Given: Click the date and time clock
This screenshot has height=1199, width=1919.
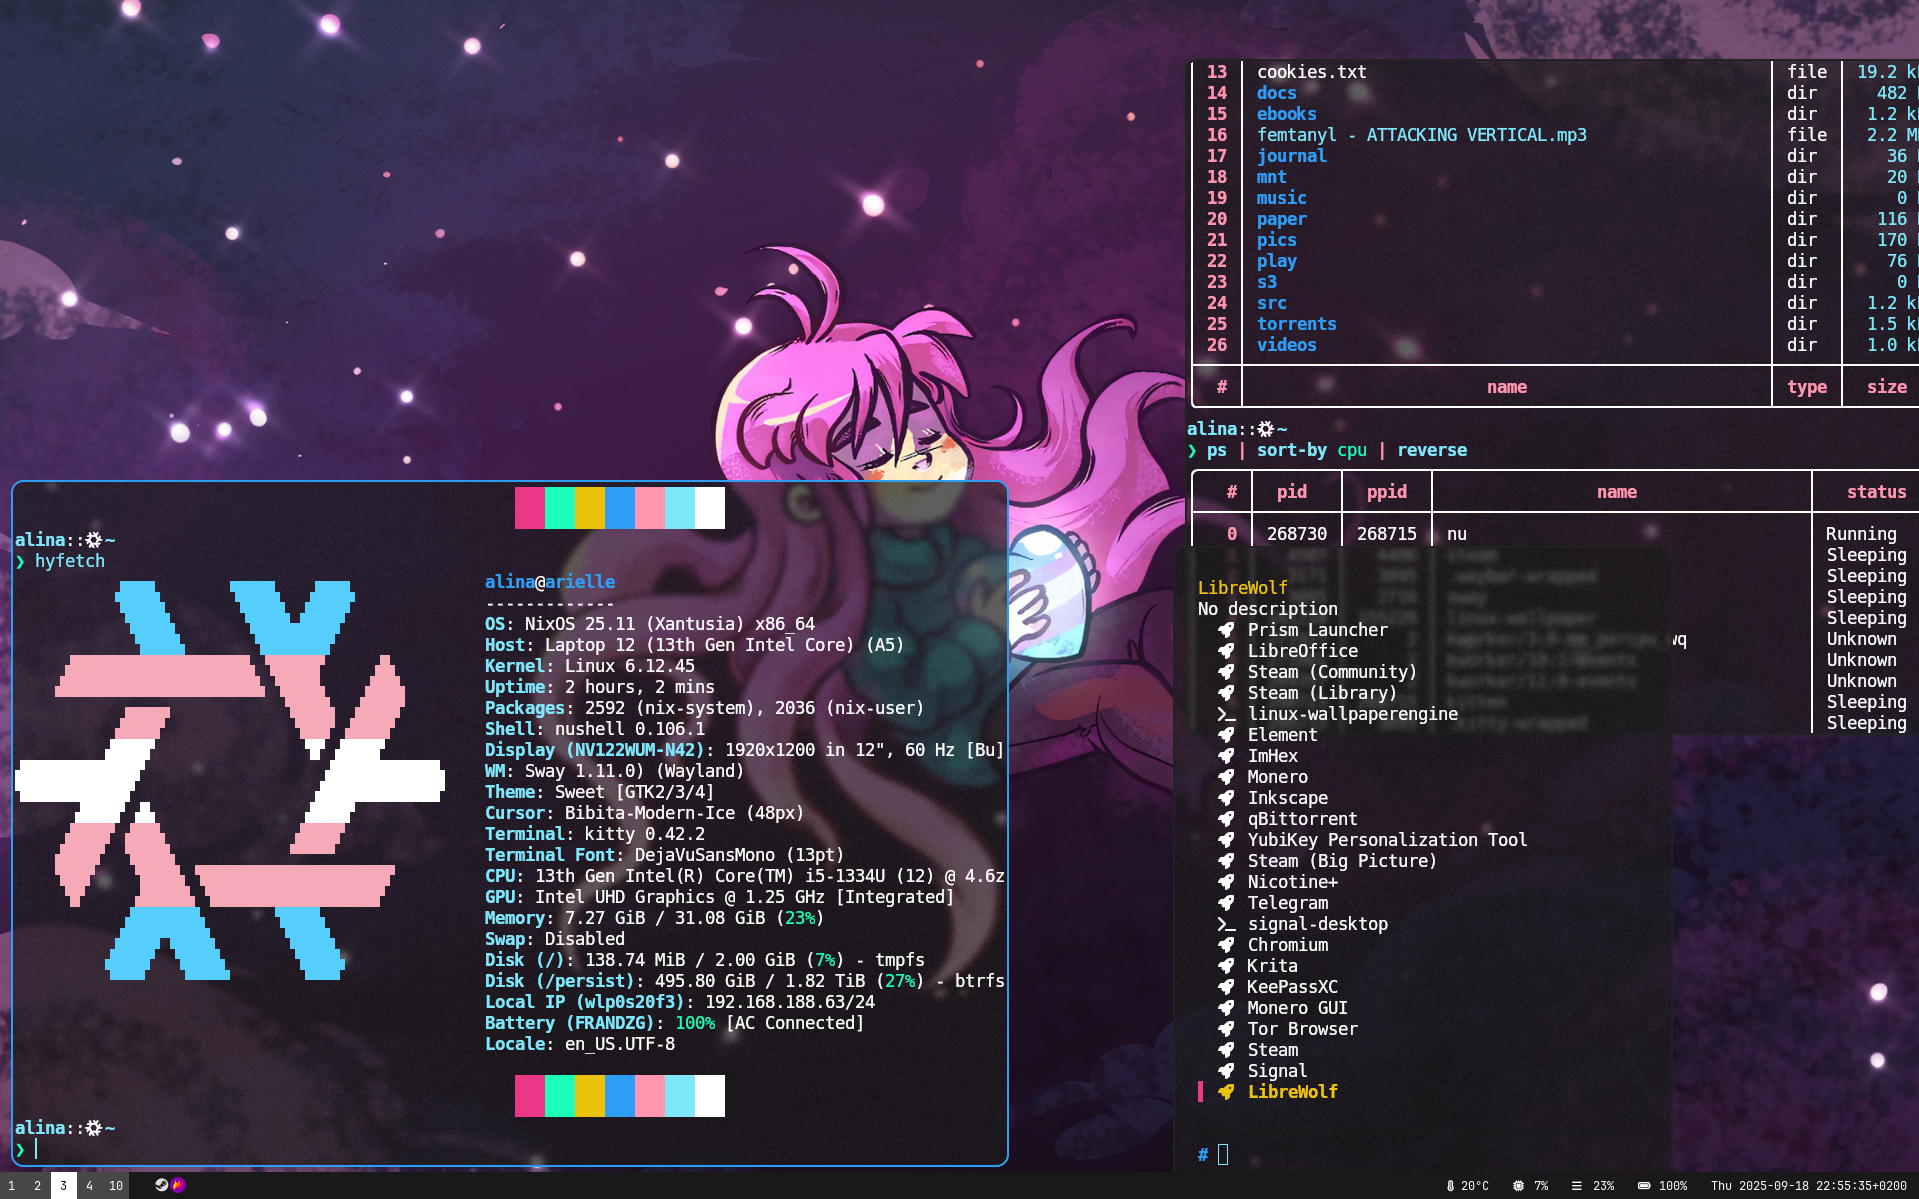Looking at the screenshot, I should click(1808, 1186).
